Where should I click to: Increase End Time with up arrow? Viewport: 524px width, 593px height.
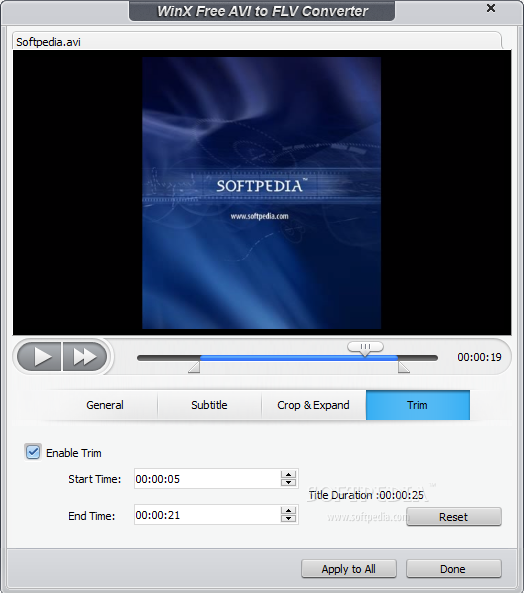tap(288, 511)
